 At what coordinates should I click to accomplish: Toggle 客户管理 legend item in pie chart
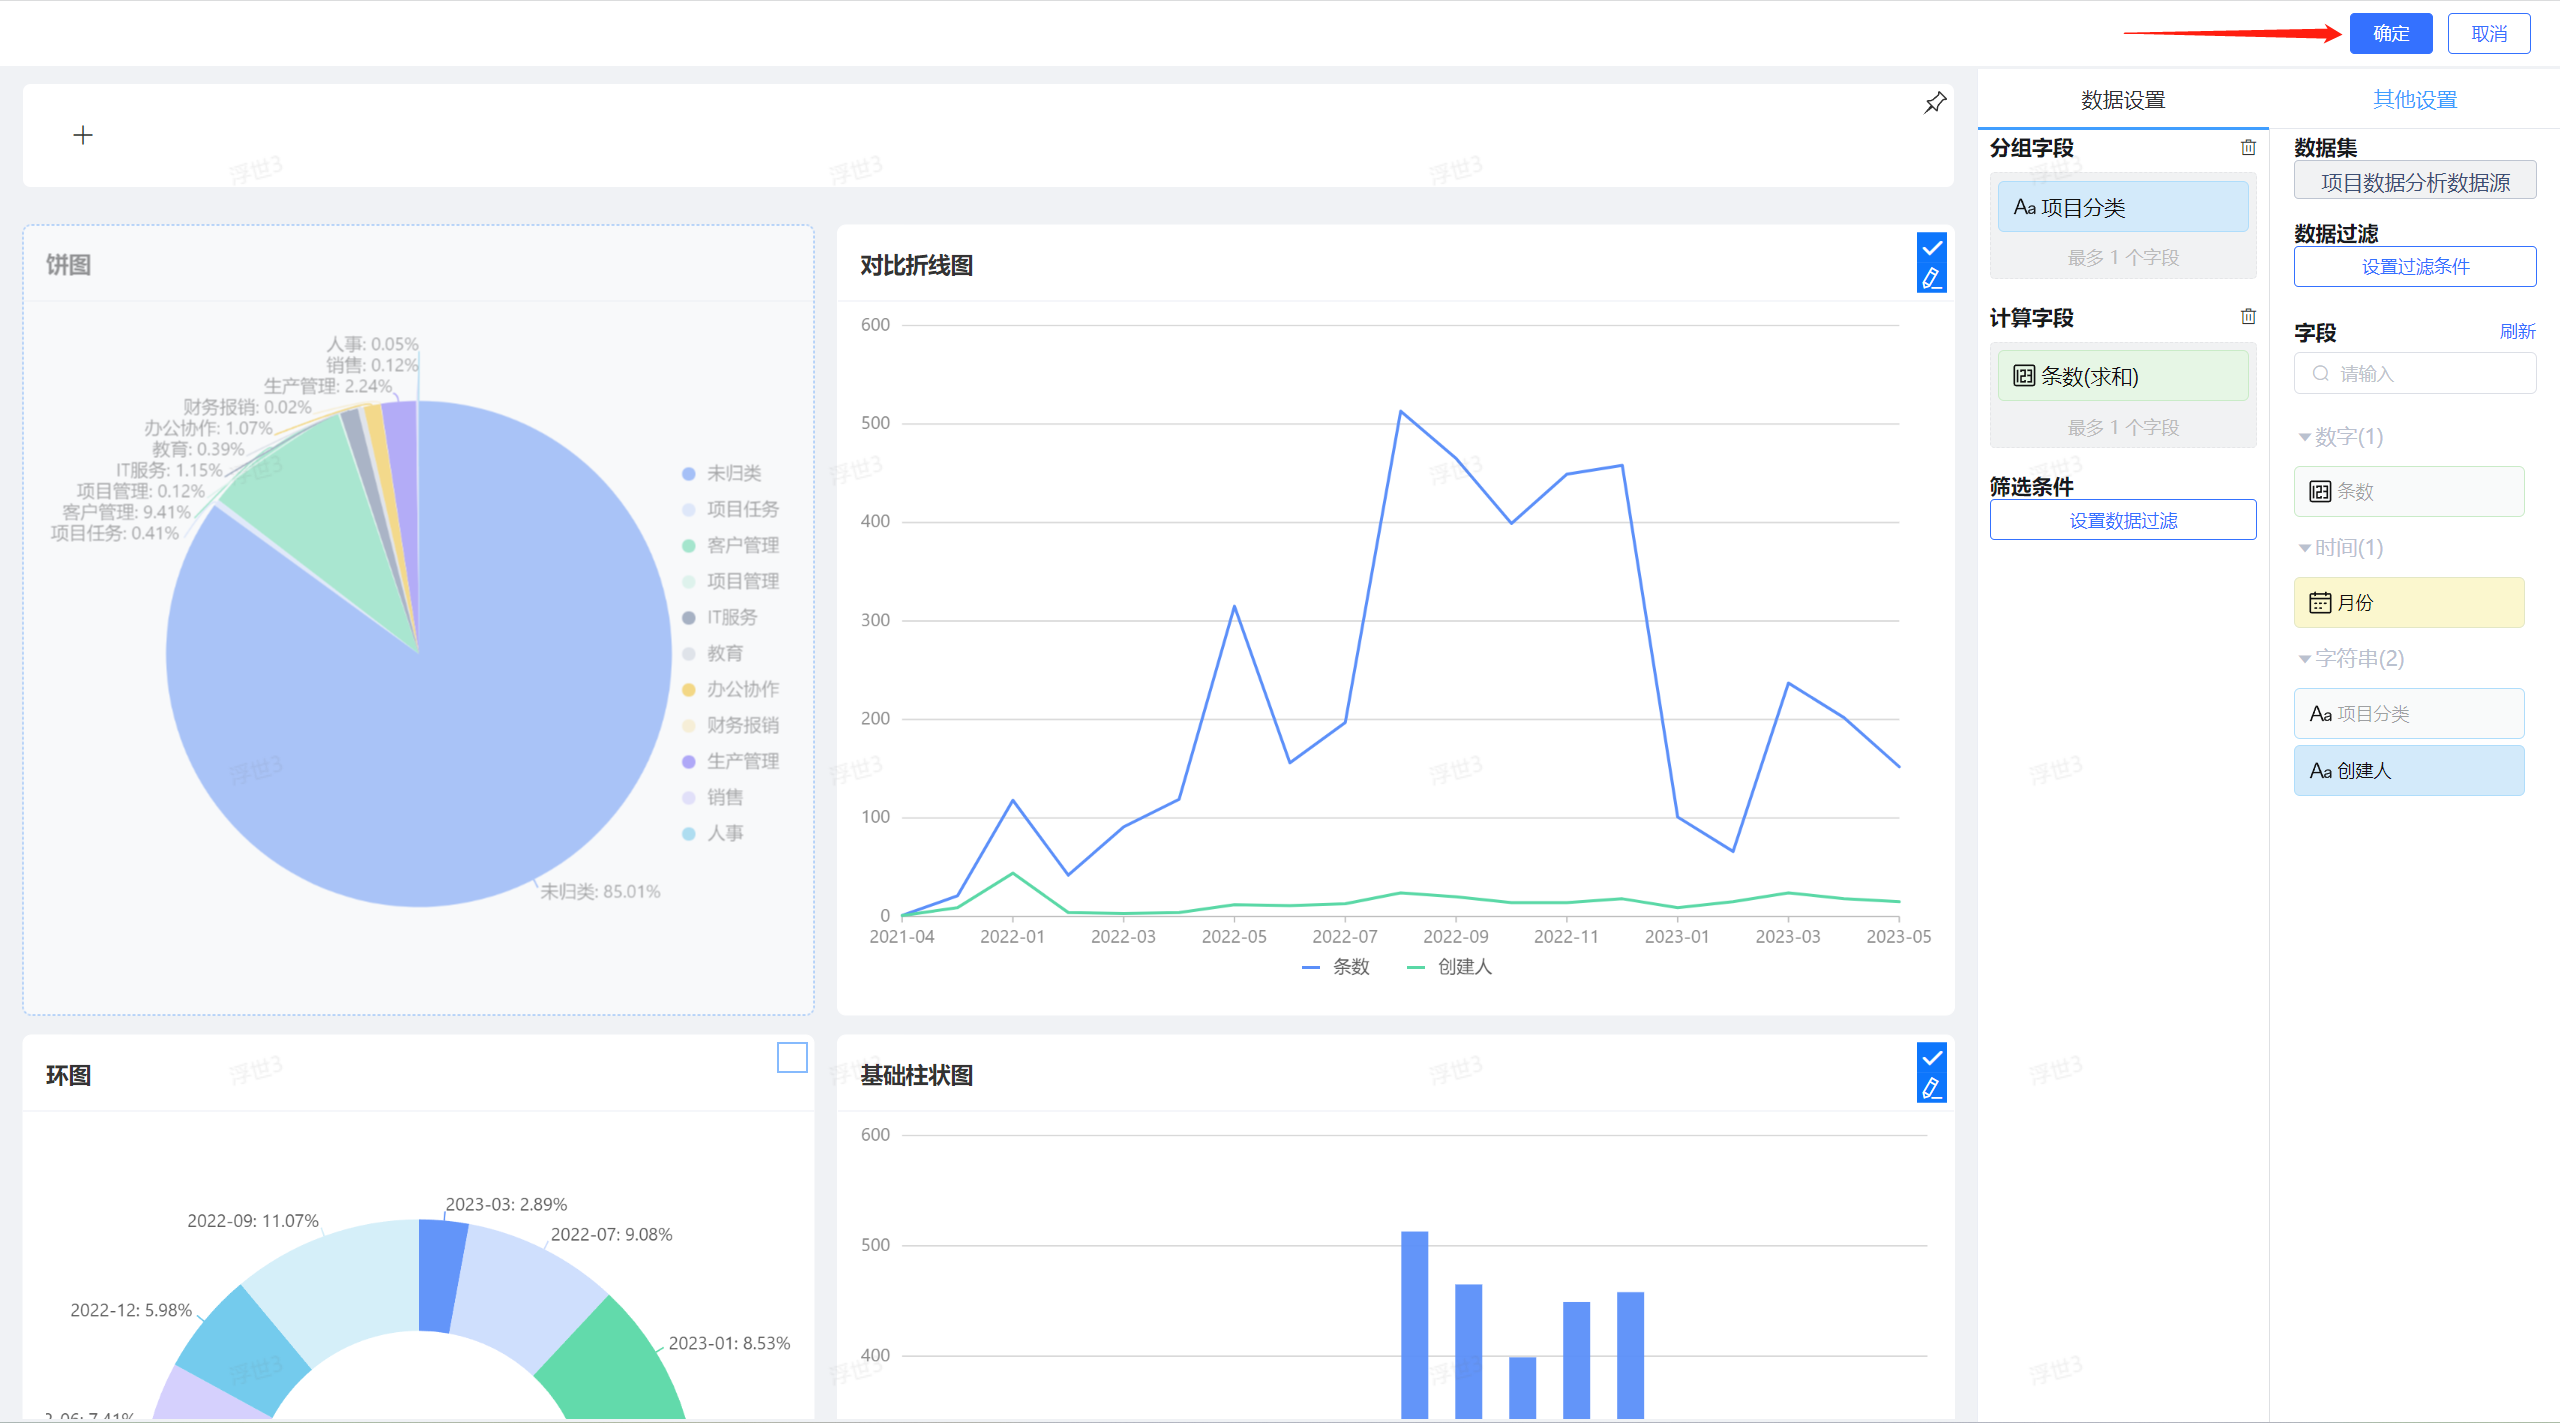tap(731, 545)
